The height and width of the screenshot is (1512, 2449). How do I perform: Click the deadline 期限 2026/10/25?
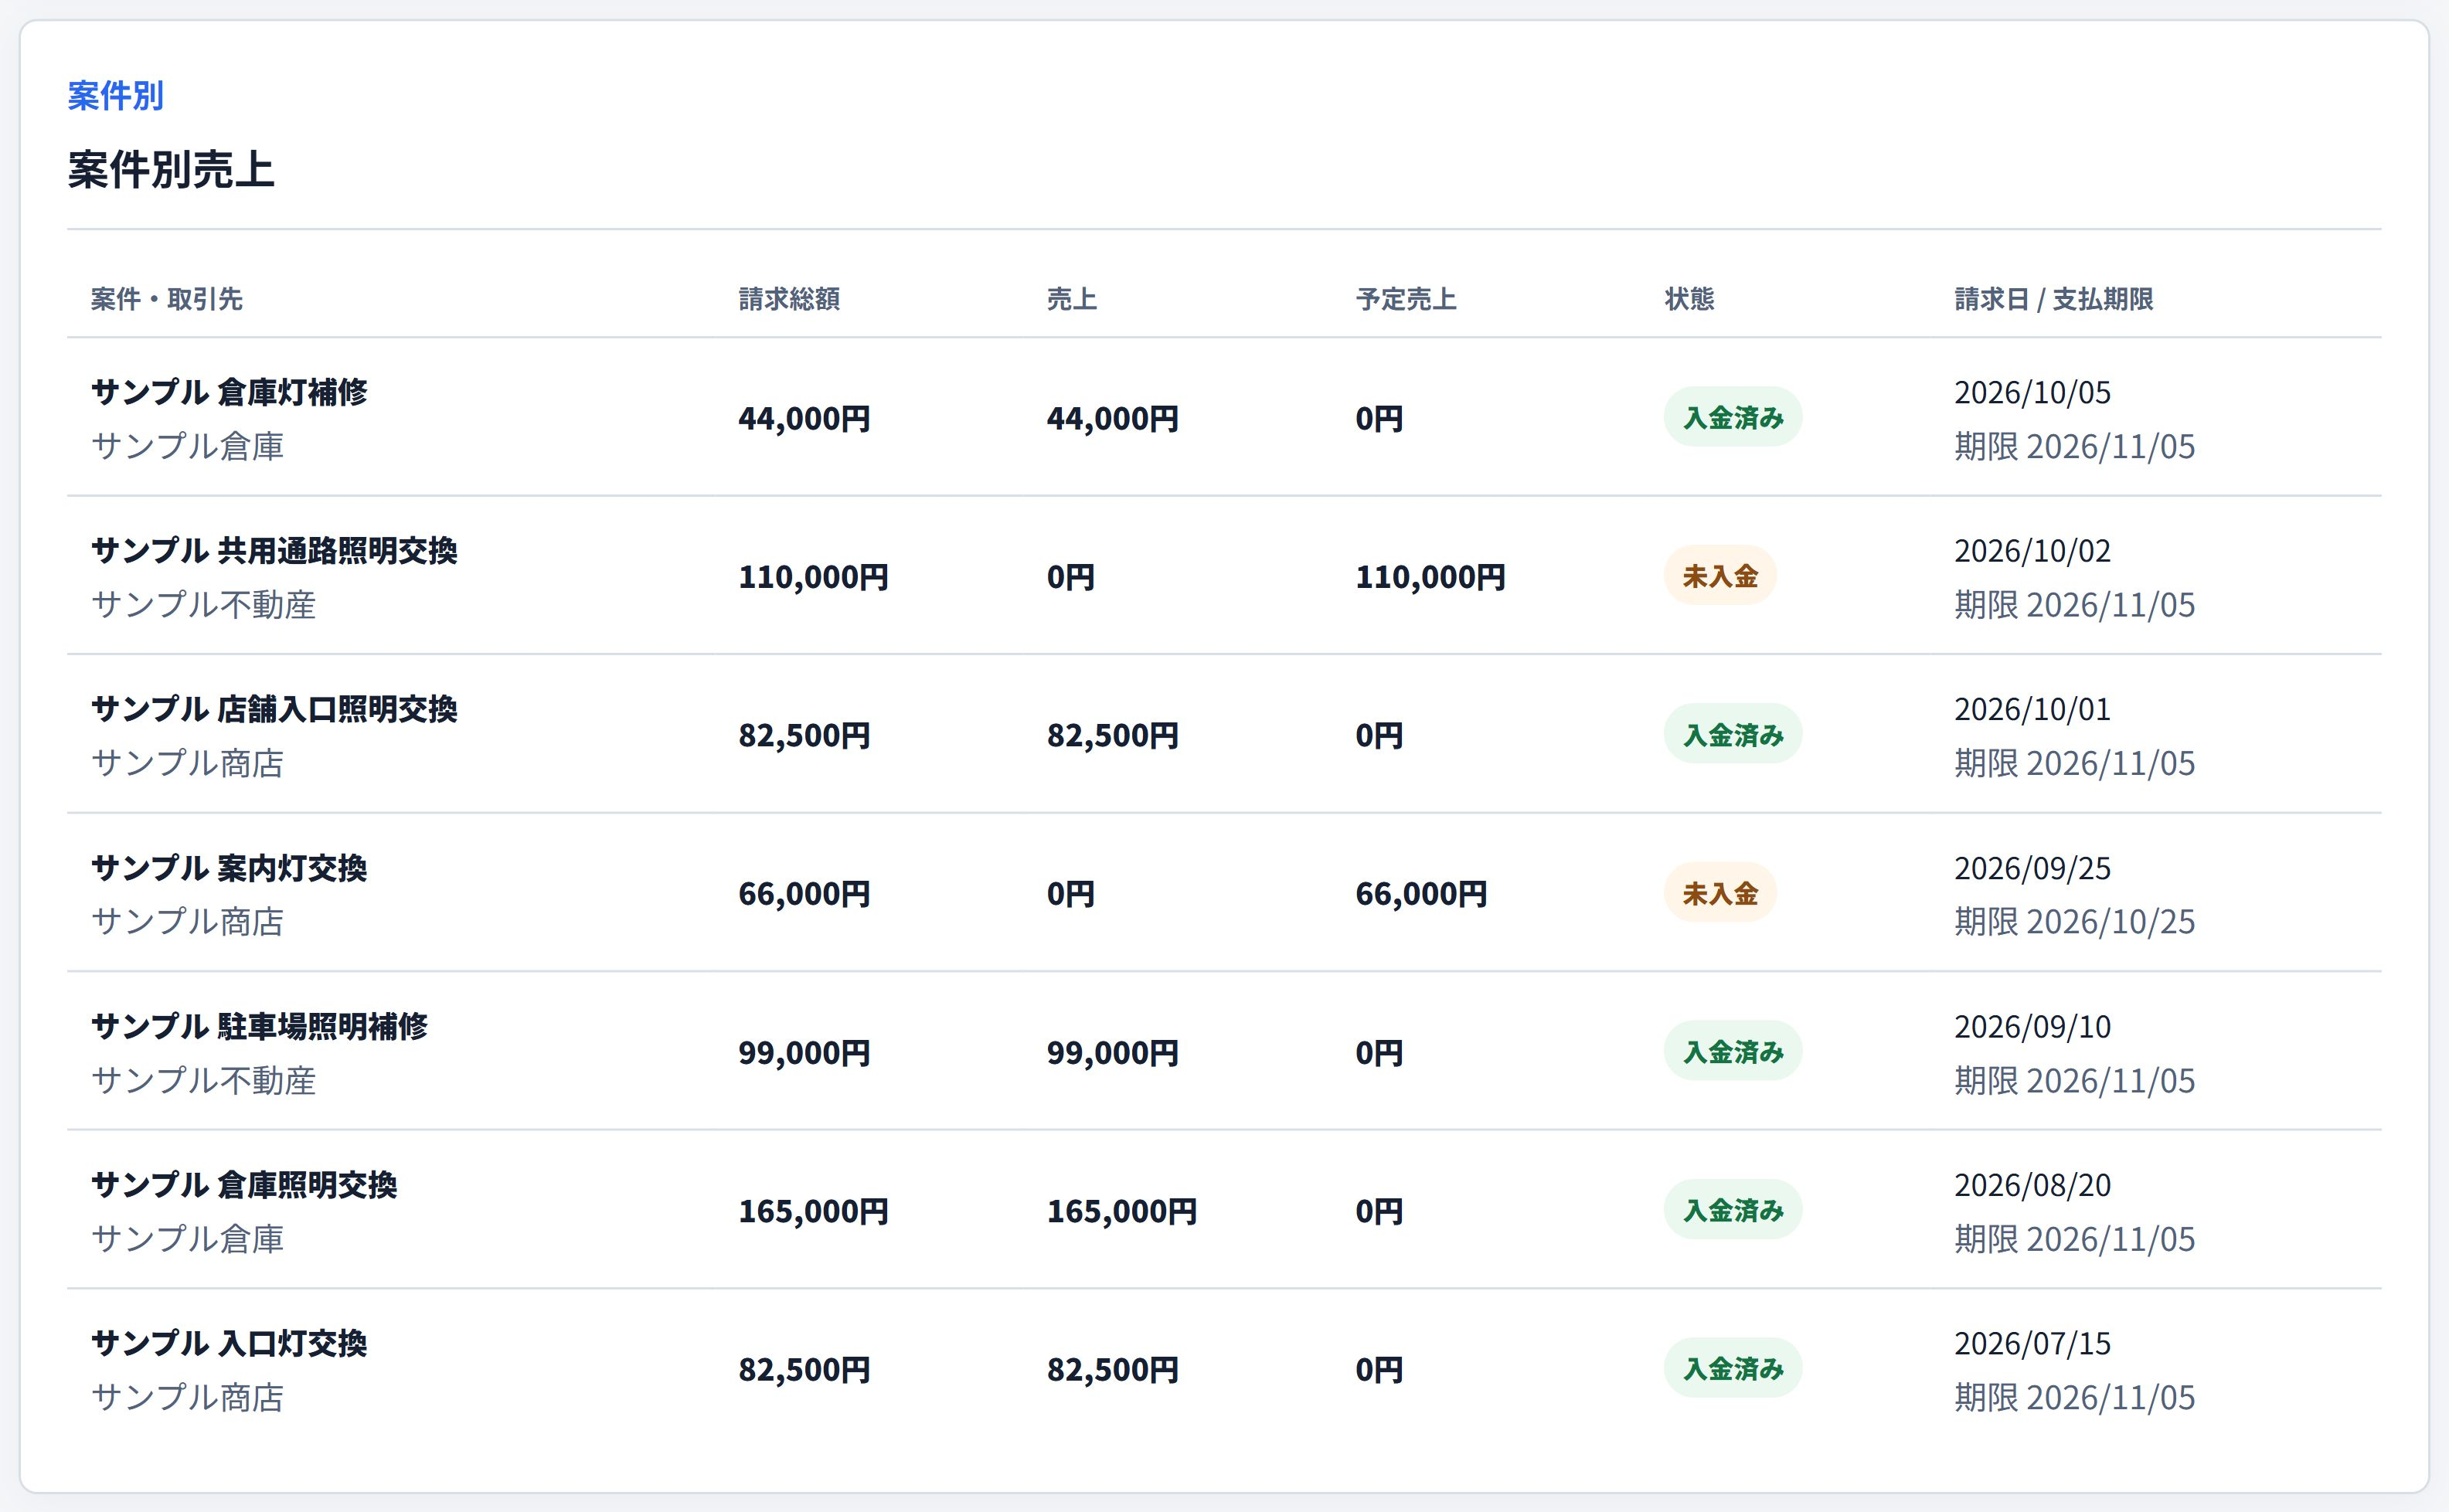pyautogui.click(x=2075, y=921)
